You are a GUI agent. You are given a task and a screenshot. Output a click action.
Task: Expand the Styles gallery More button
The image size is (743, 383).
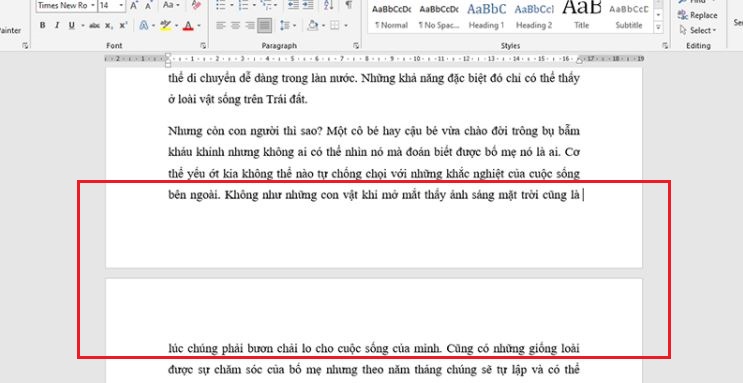pos(658,28)
